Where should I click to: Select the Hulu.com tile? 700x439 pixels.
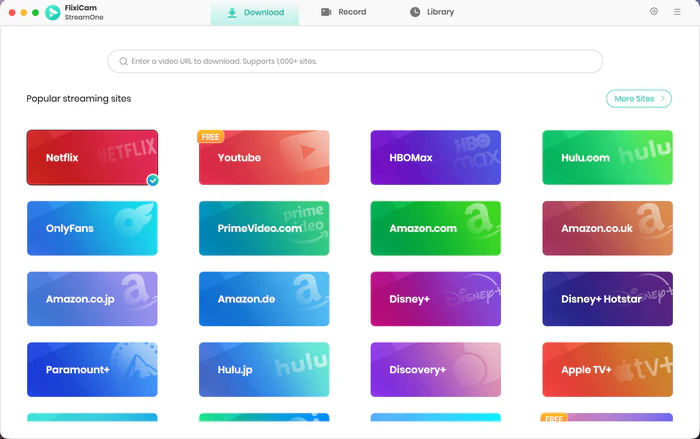coord(607,157)
